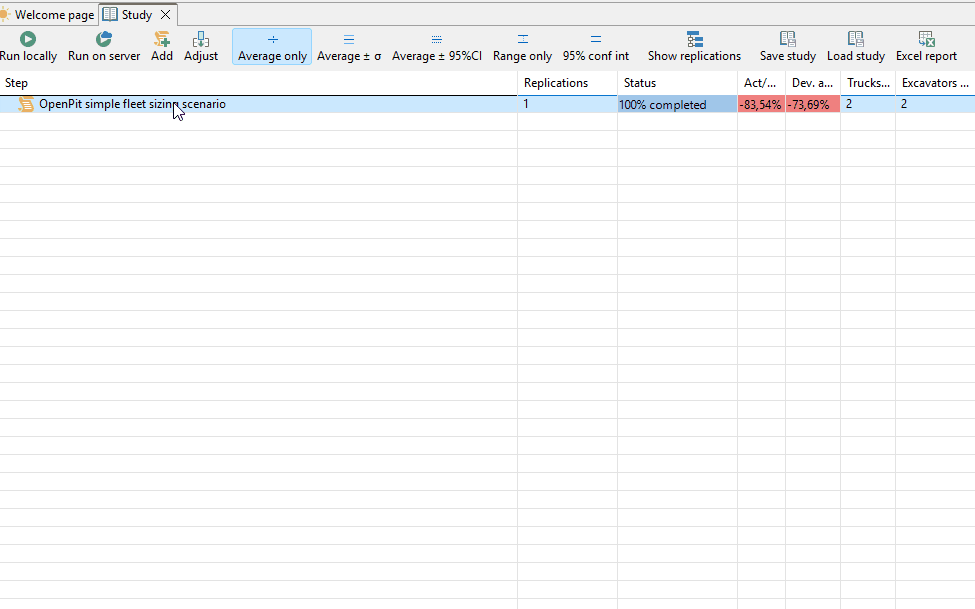The width and height of the screenshot is (975, 609).
Task: Click the -73,69% red cell
Action: click(x=813, y=105)
